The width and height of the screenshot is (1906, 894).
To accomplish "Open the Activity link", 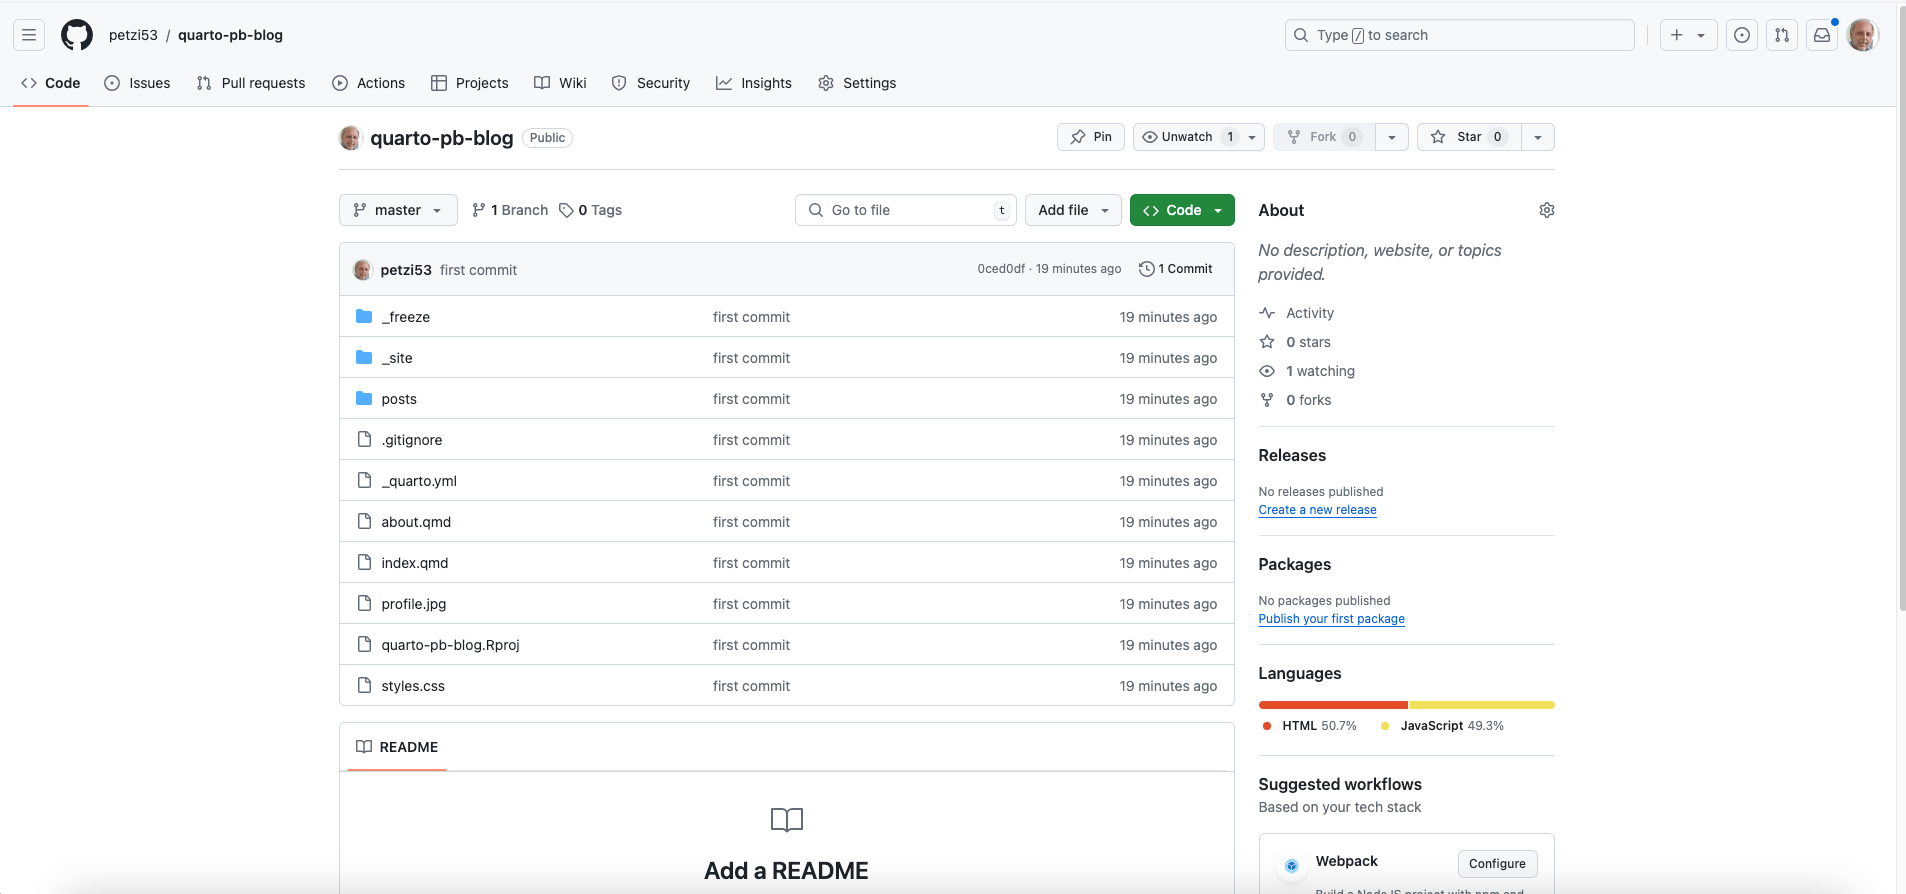I will [1297, 313].
